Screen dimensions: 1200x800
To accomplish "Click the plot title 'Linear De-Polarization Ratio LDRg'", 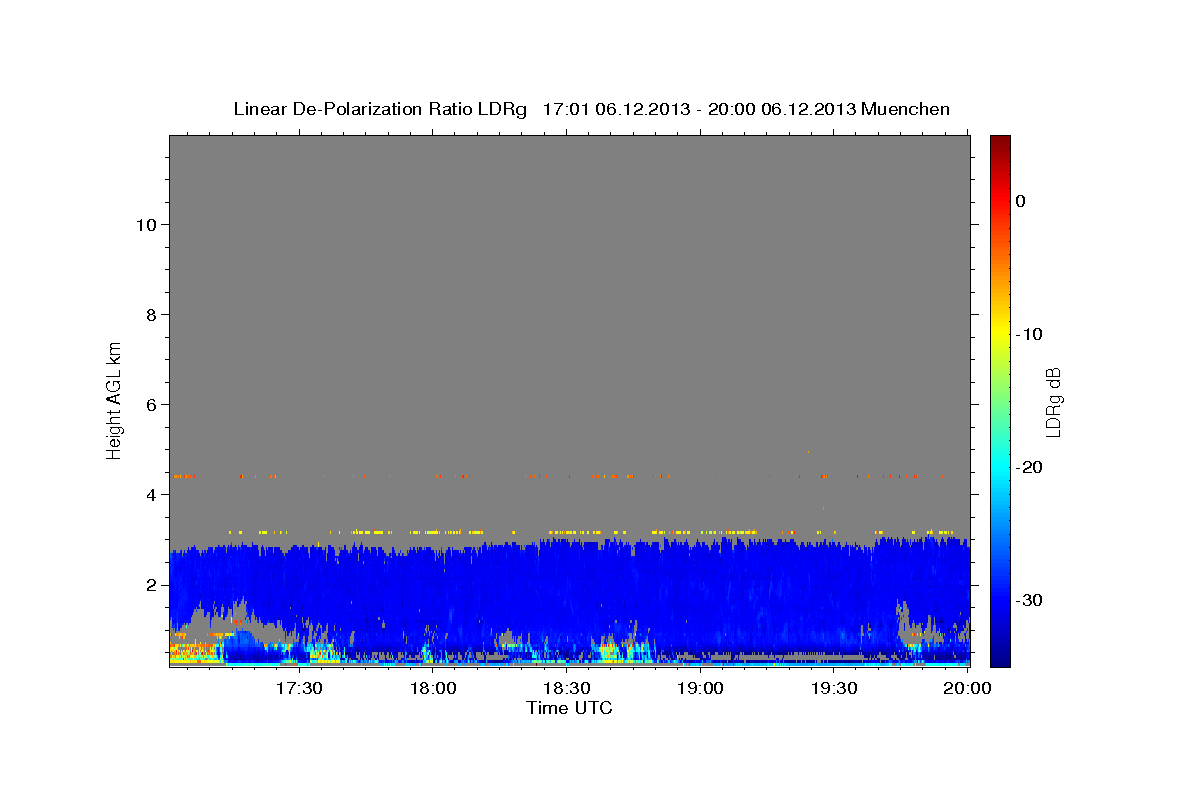I will point(380,109).
